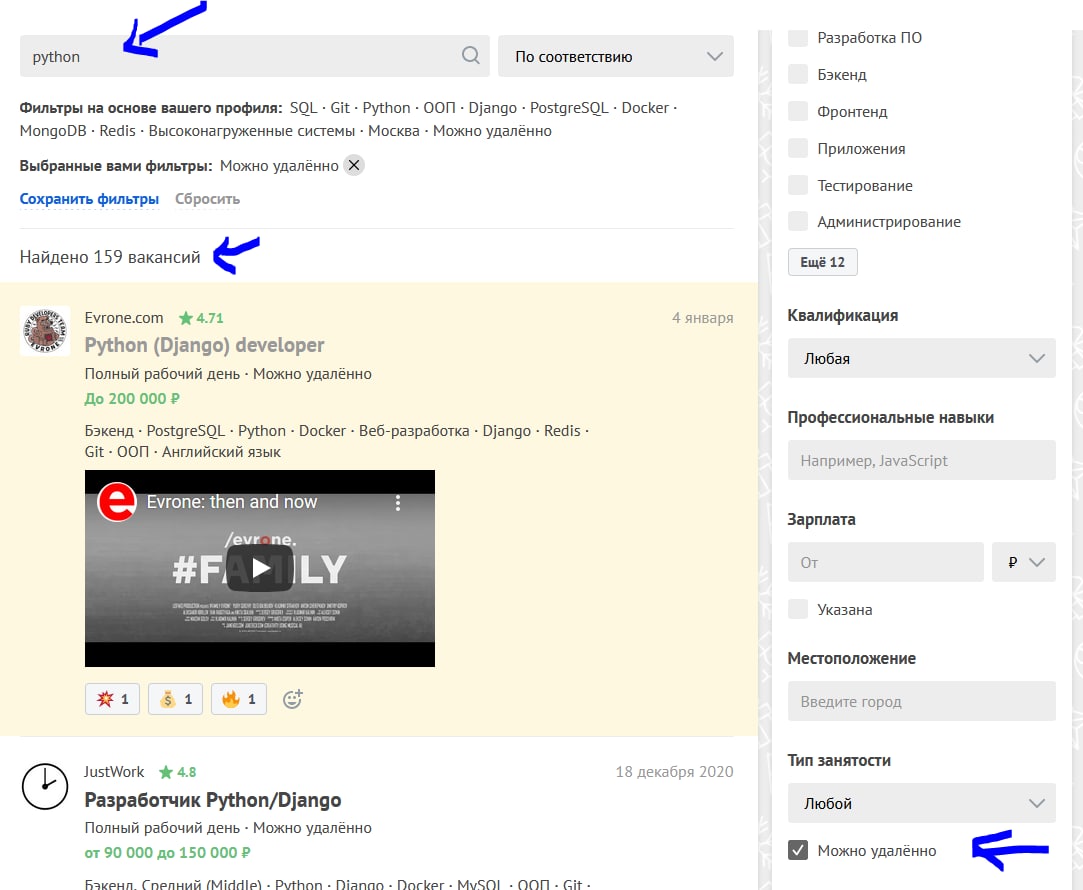1083x890 pixels.
Task: Click 'Сохранить фильтры' link
Action: (89, 199)
